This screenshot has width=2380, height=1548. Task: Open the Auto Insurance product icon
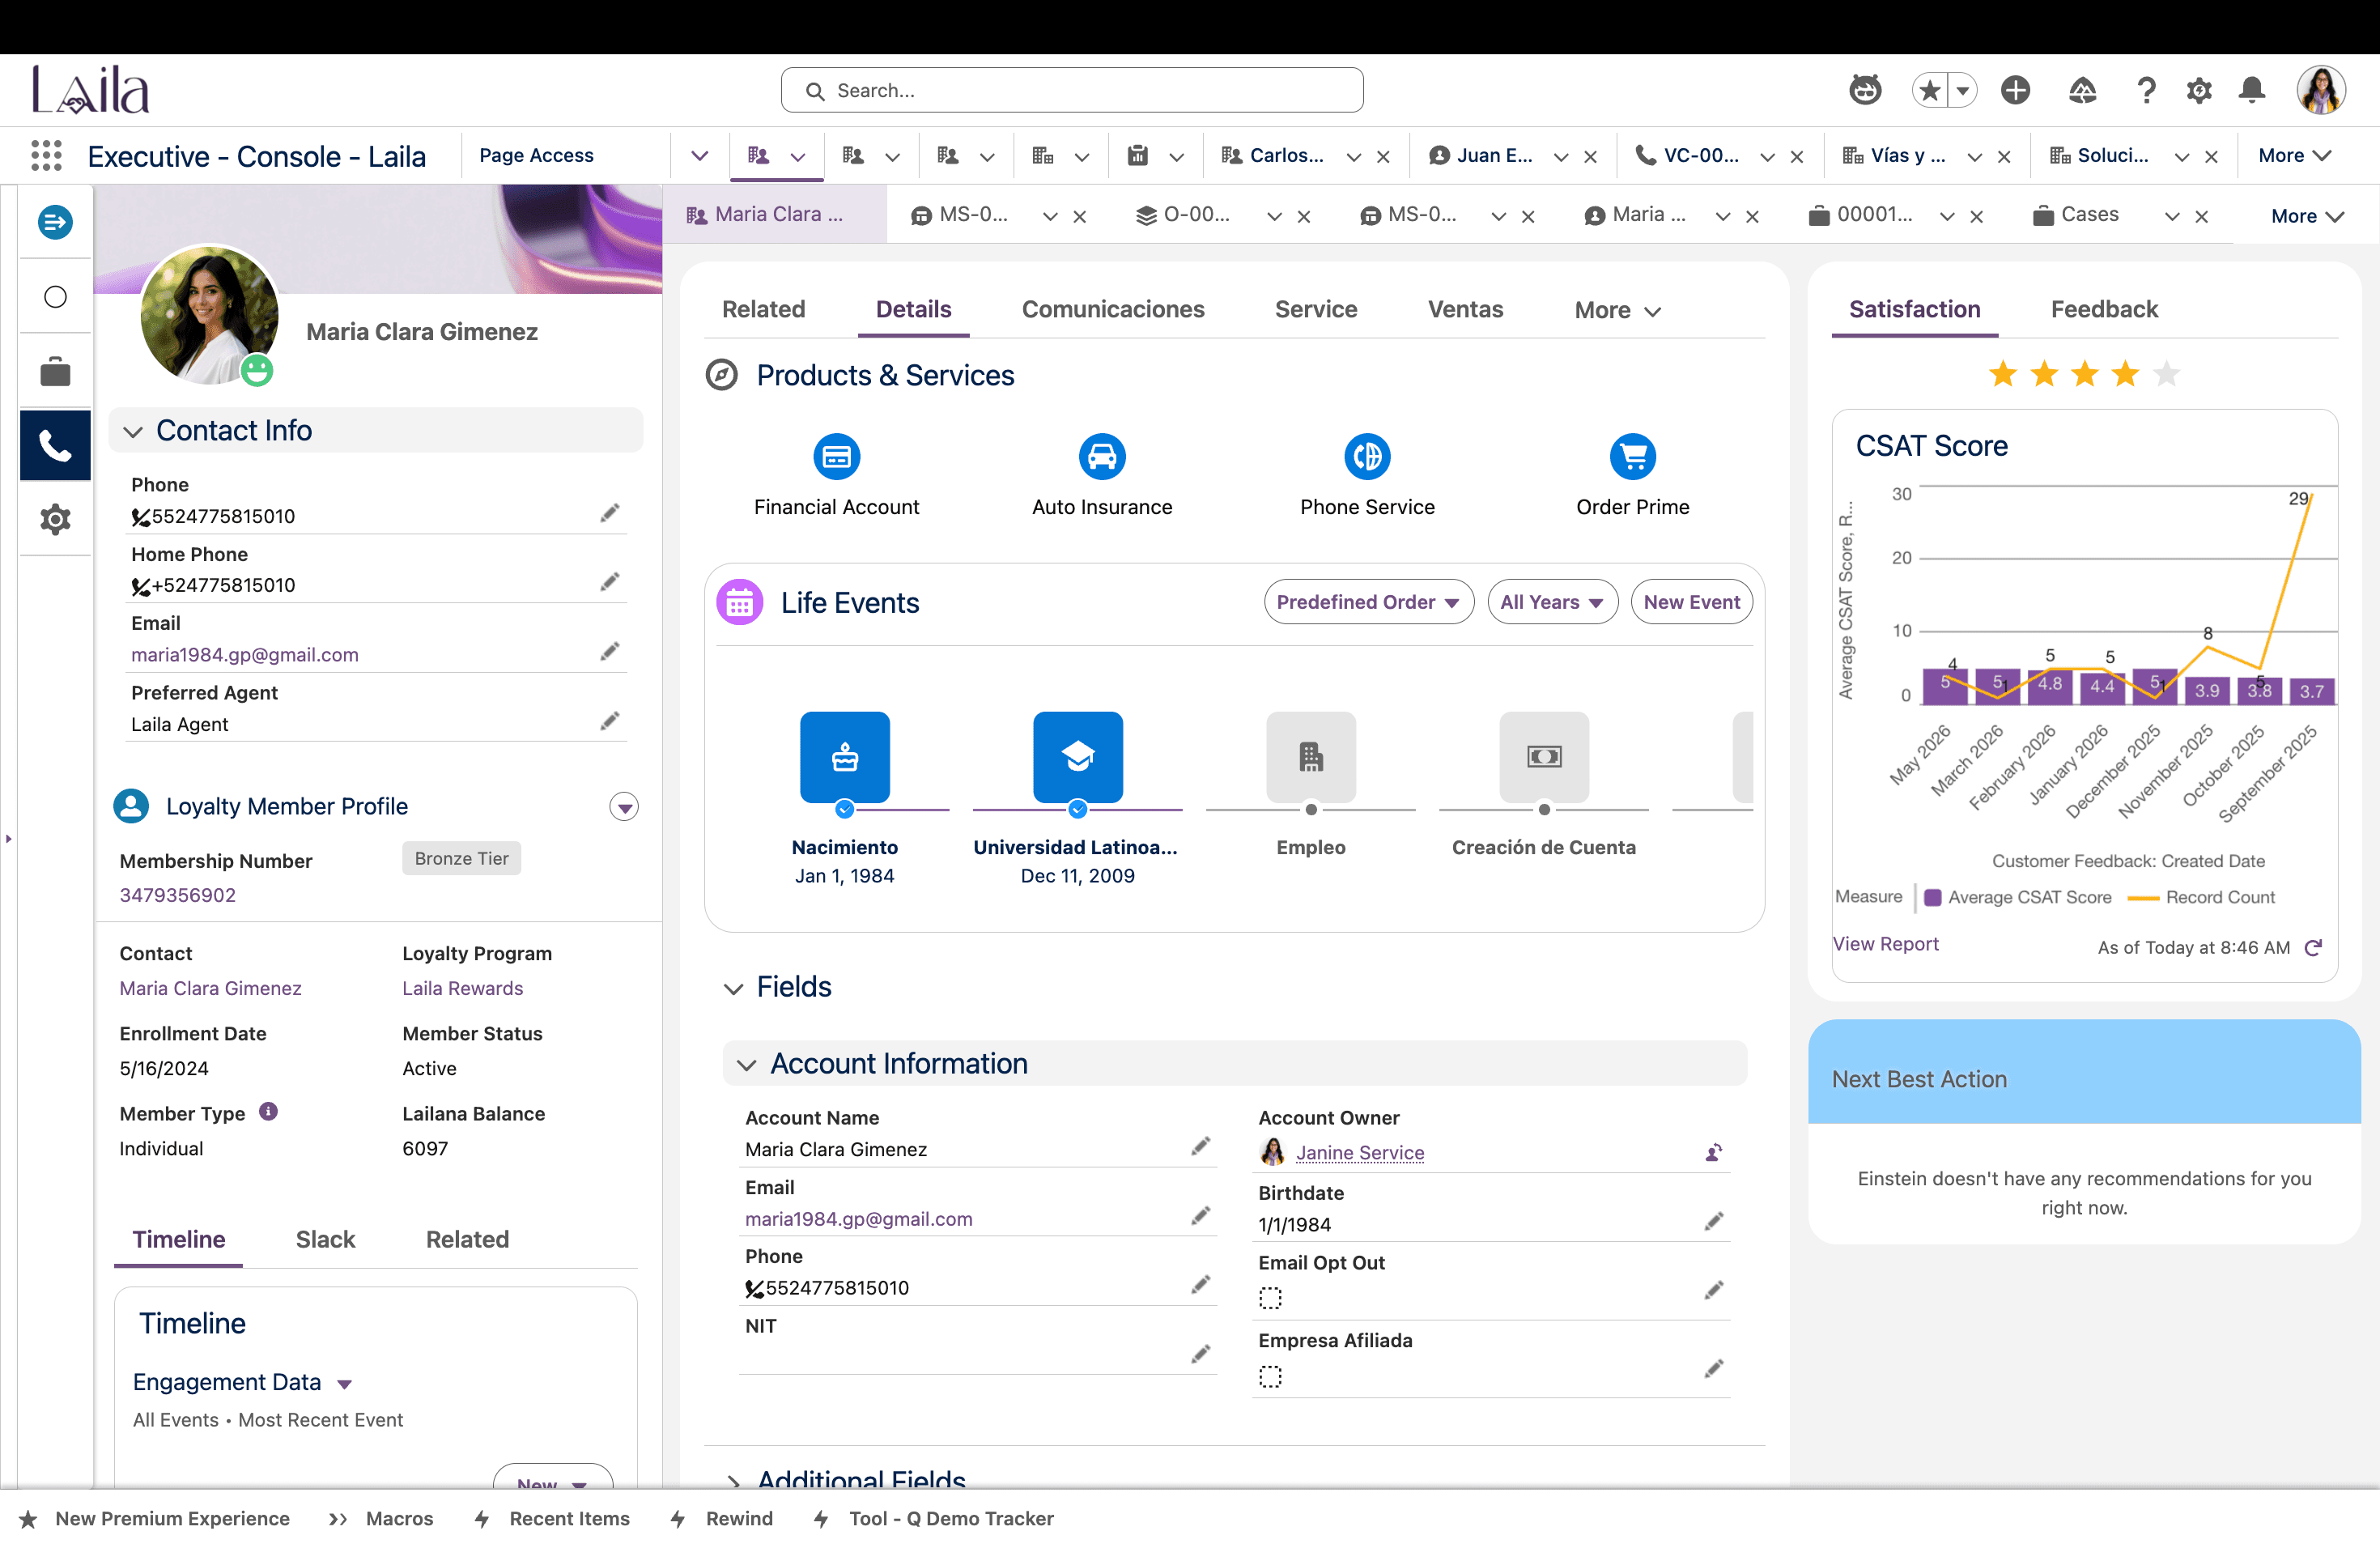pos(1102,457)
